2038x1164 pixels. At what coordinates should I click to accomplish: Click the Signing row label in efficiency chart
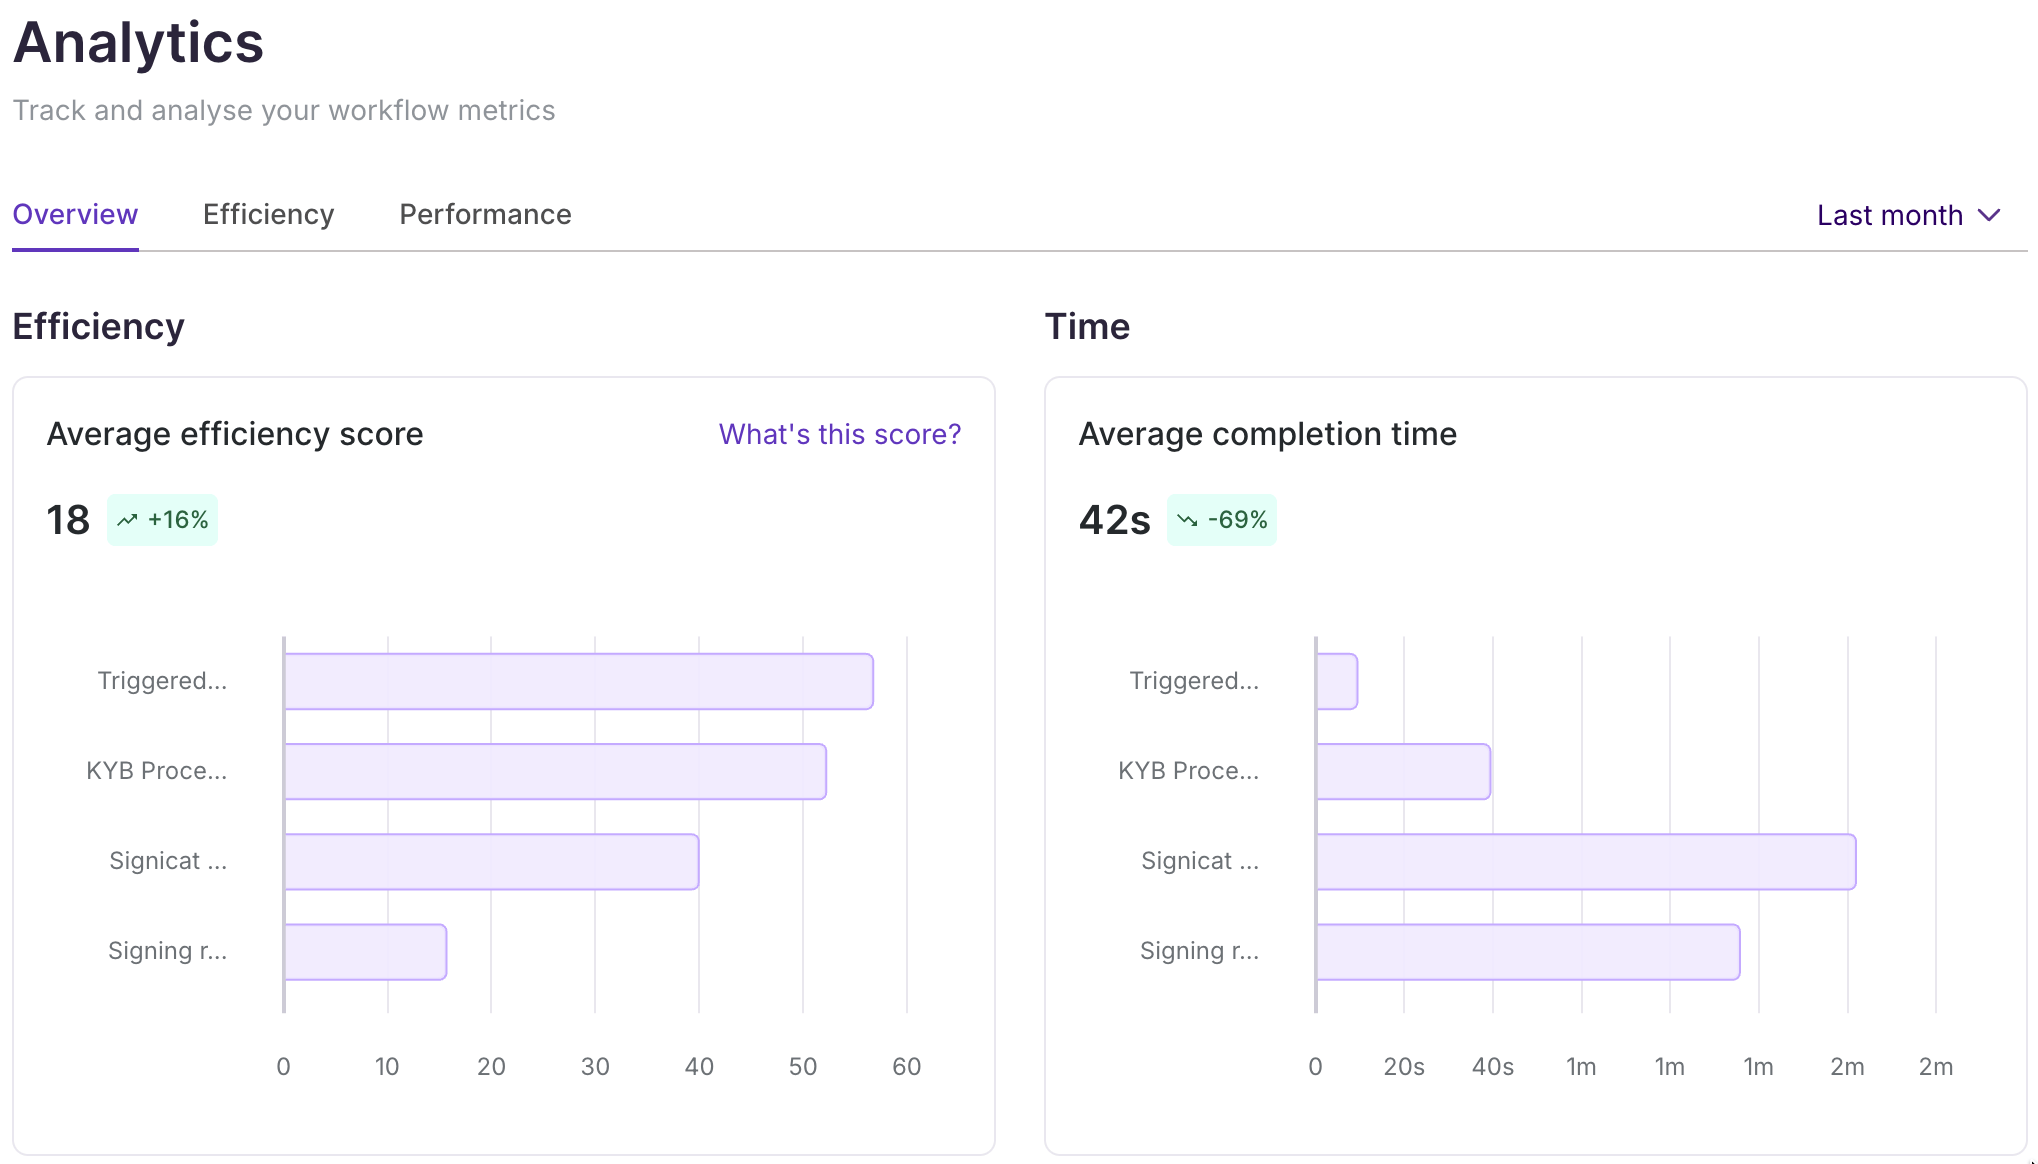click(167, 951)
